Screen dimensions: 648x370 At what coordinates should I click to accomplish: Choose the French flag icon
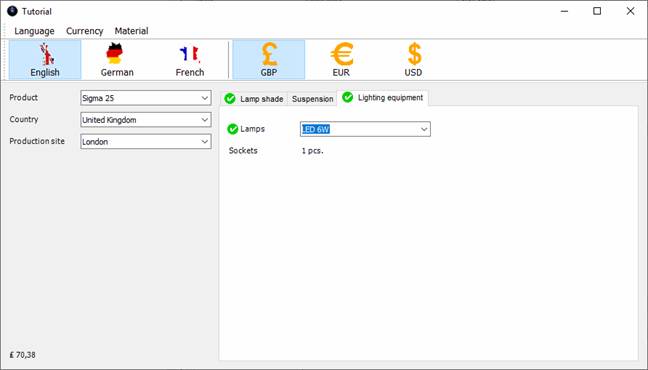(190, 54)
